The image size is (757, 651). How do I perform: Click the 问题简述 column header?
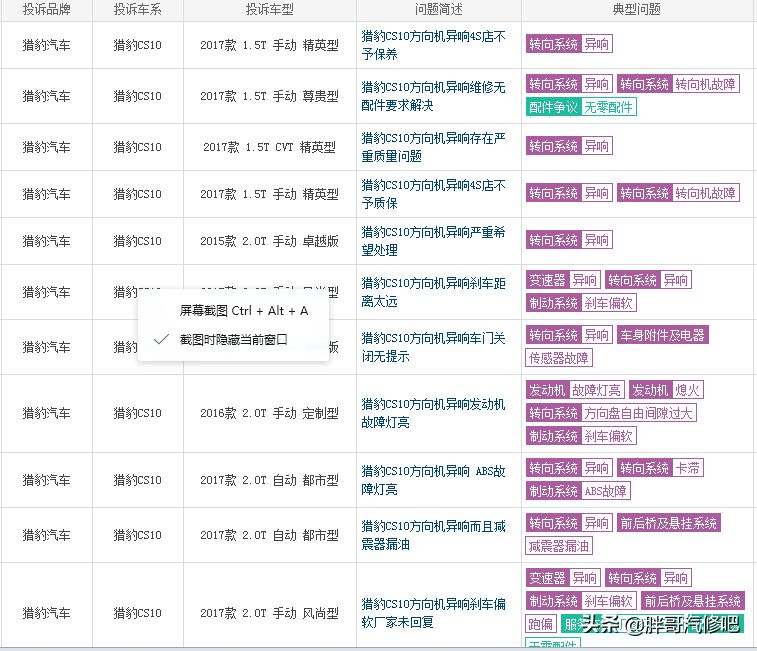click(438, 10)
